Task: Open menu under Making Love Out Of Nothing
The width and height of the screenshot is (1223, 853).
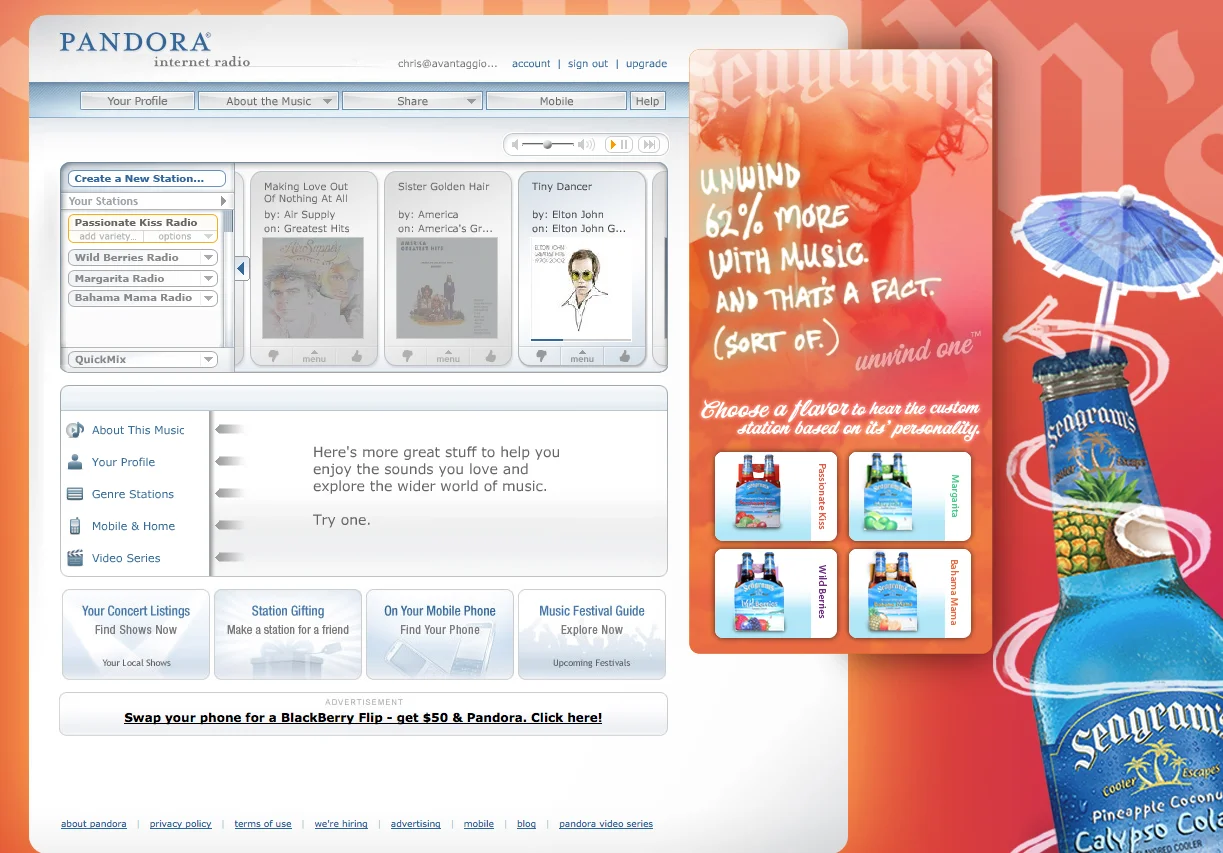Action: [x=314, y=356]
